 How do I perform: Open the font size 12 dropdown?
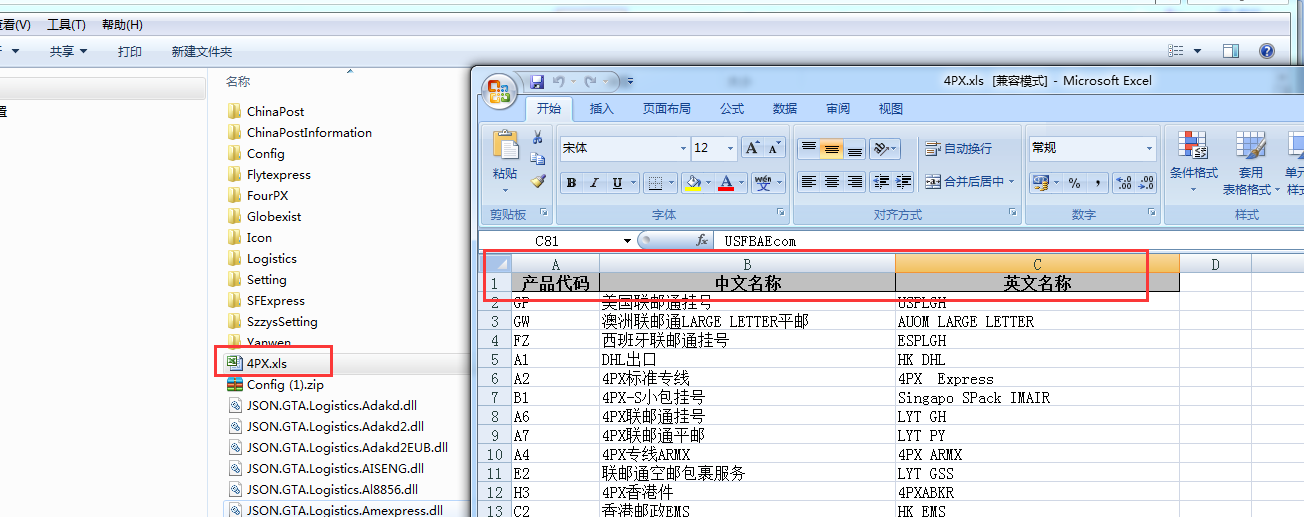730,148
